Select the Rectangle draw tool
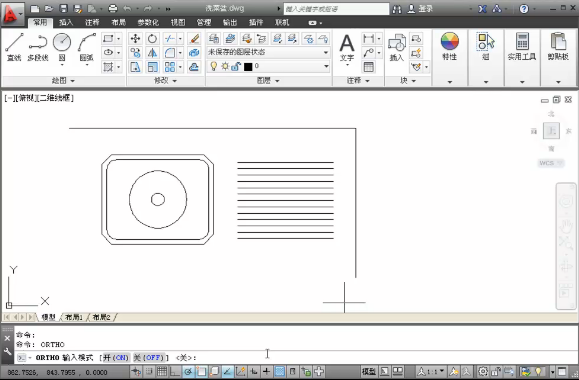579x380 pixels. tap(108, 38)
